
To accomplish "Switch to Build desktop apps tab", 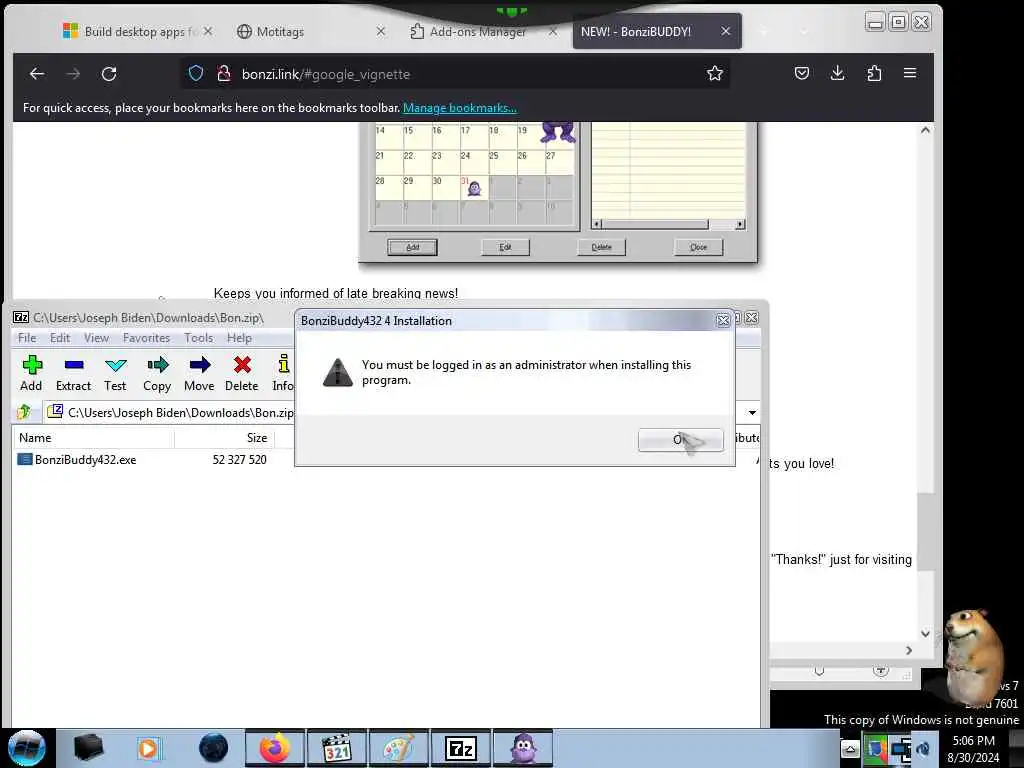I will (136, 31).
